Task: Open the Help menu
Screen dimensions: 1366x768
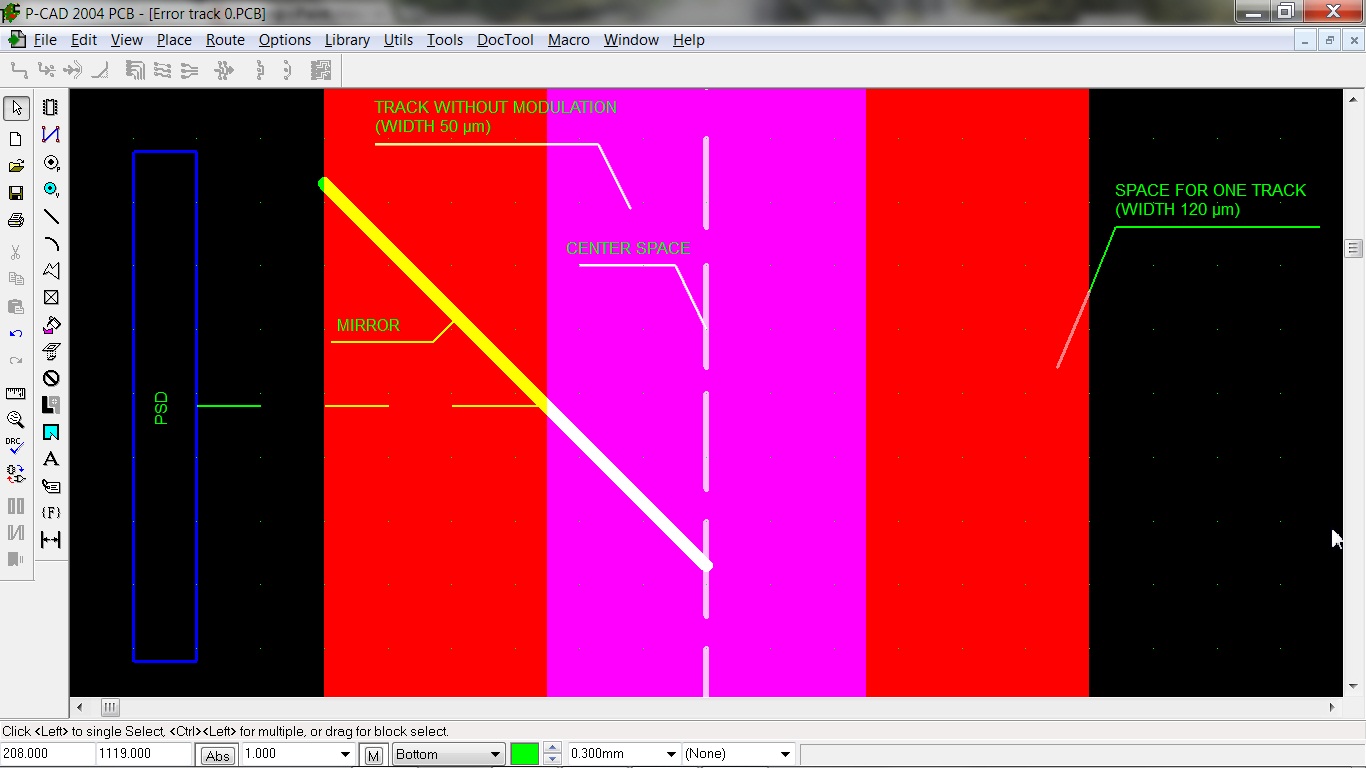Action: click(x=689, y=40)
